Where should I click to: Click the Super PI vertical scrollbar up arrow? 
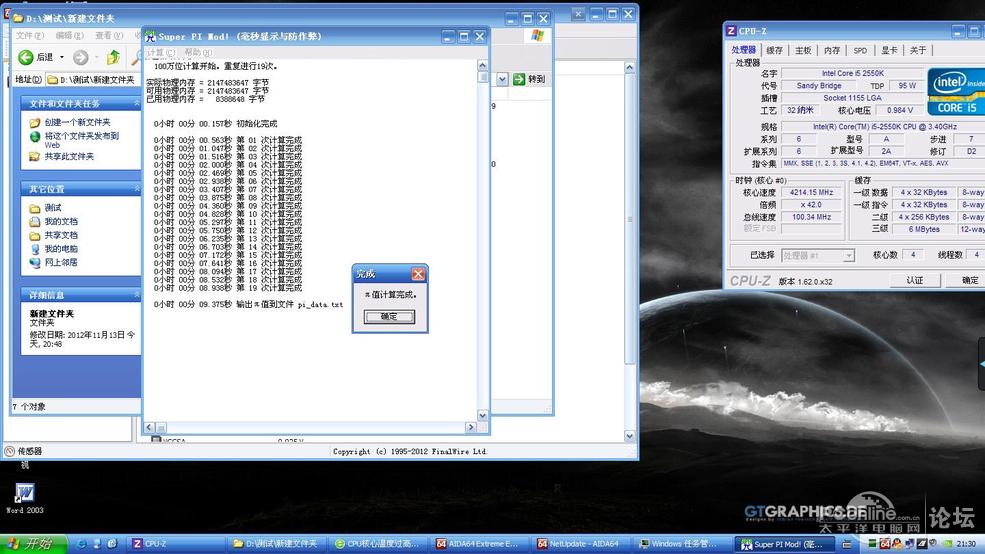click(x=482, y=65)
